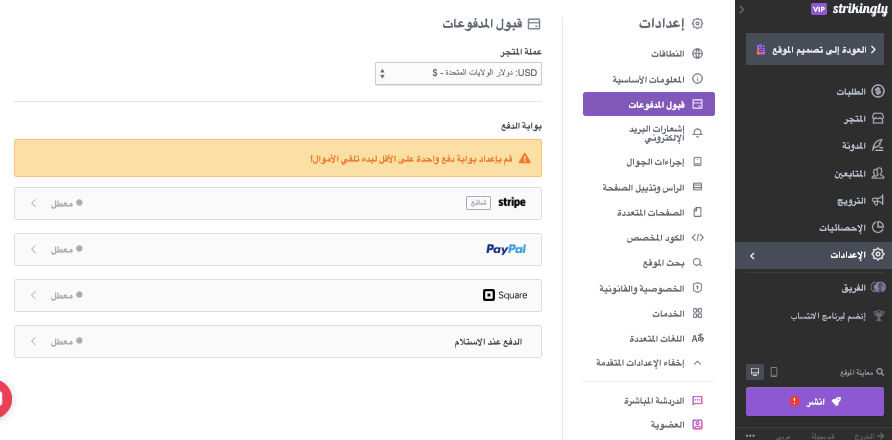Click the globe Domains icon
892x440 pixels.
coord(697,54)
